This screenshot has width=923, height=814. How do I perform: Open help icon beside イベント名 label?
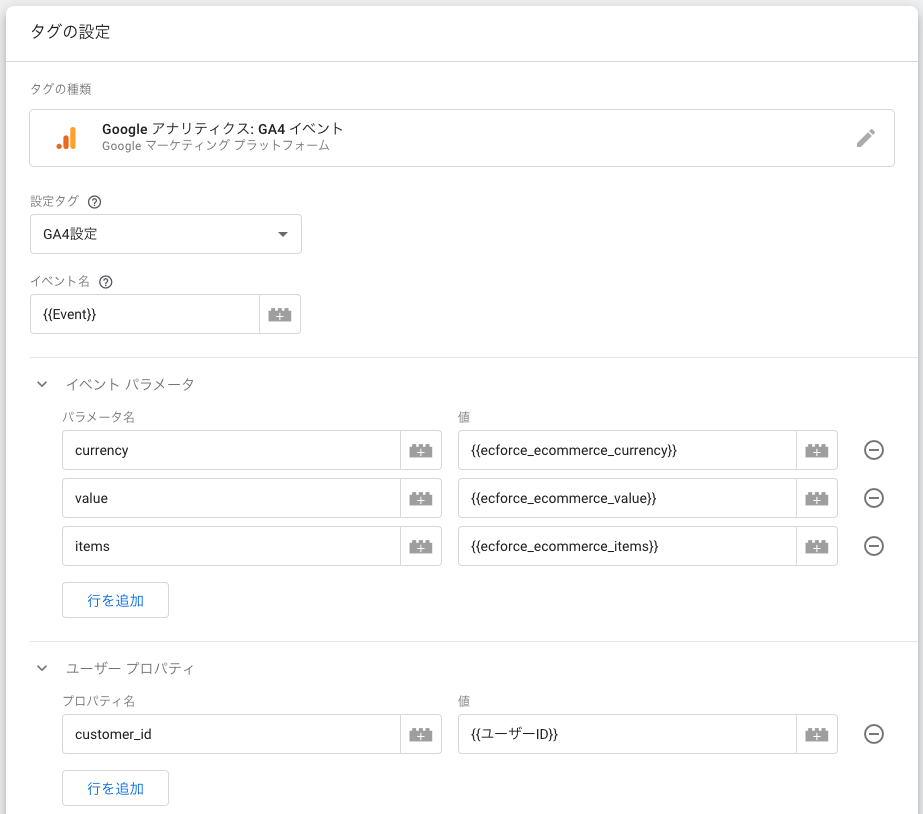click(105, 282)
